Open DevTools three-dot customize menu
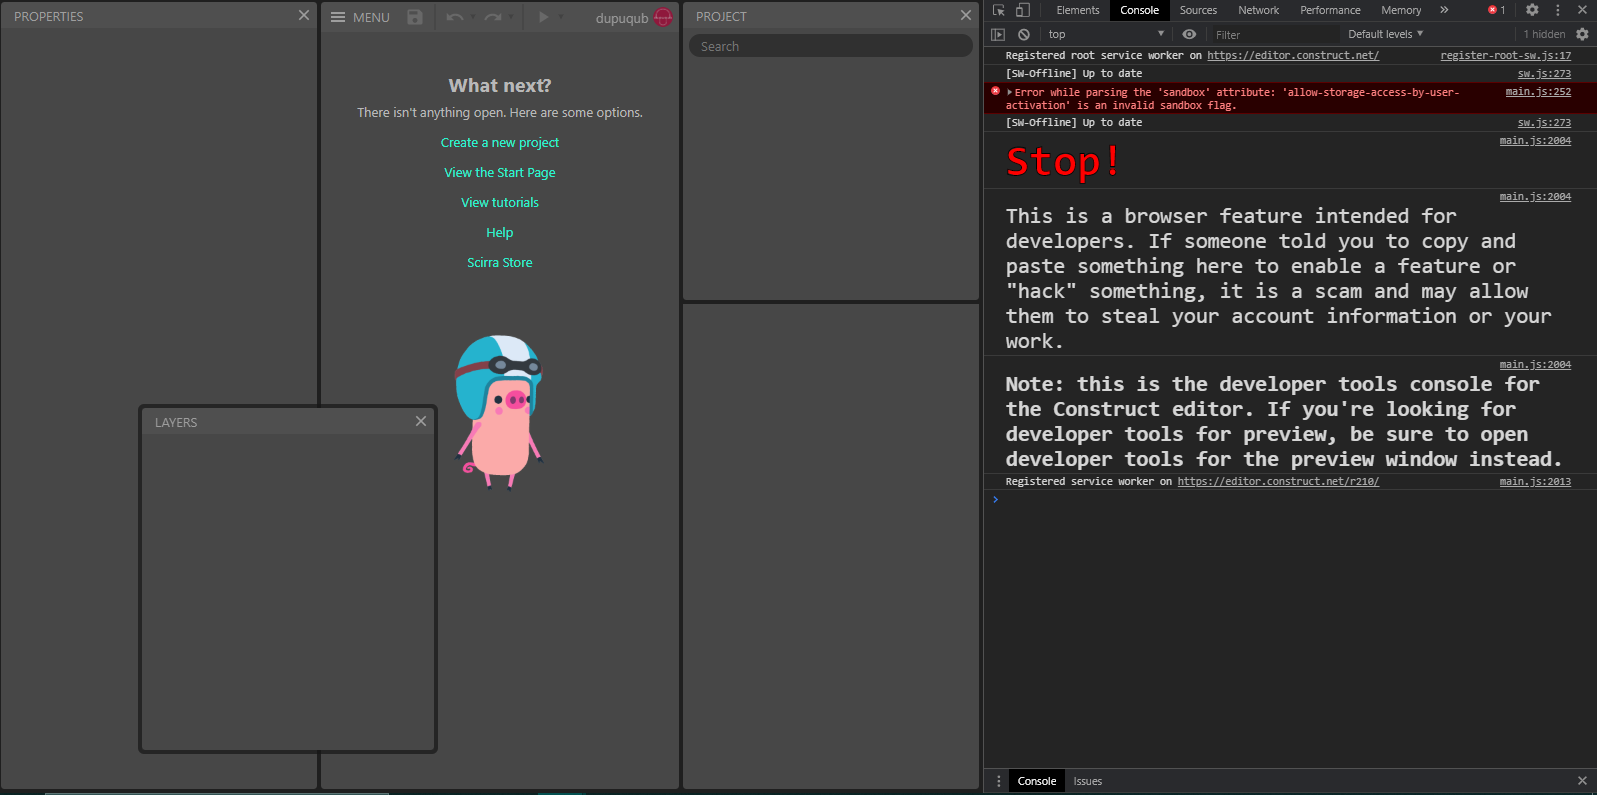The width and height of the screenshot is (1597, 795). [x=1557, y=10]
